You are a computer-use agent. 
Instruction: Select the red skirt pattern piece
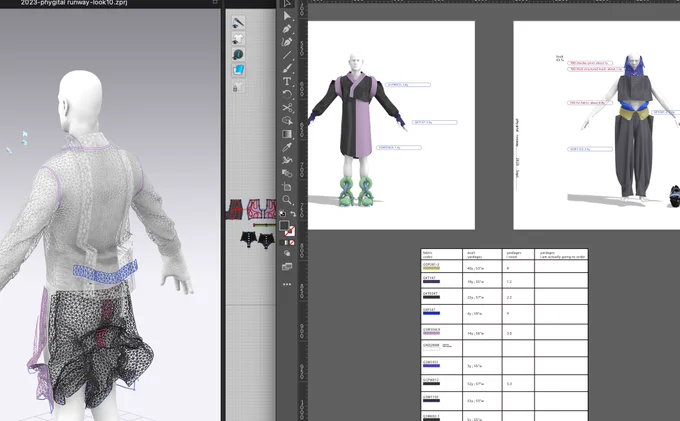[x=235, y=209]
